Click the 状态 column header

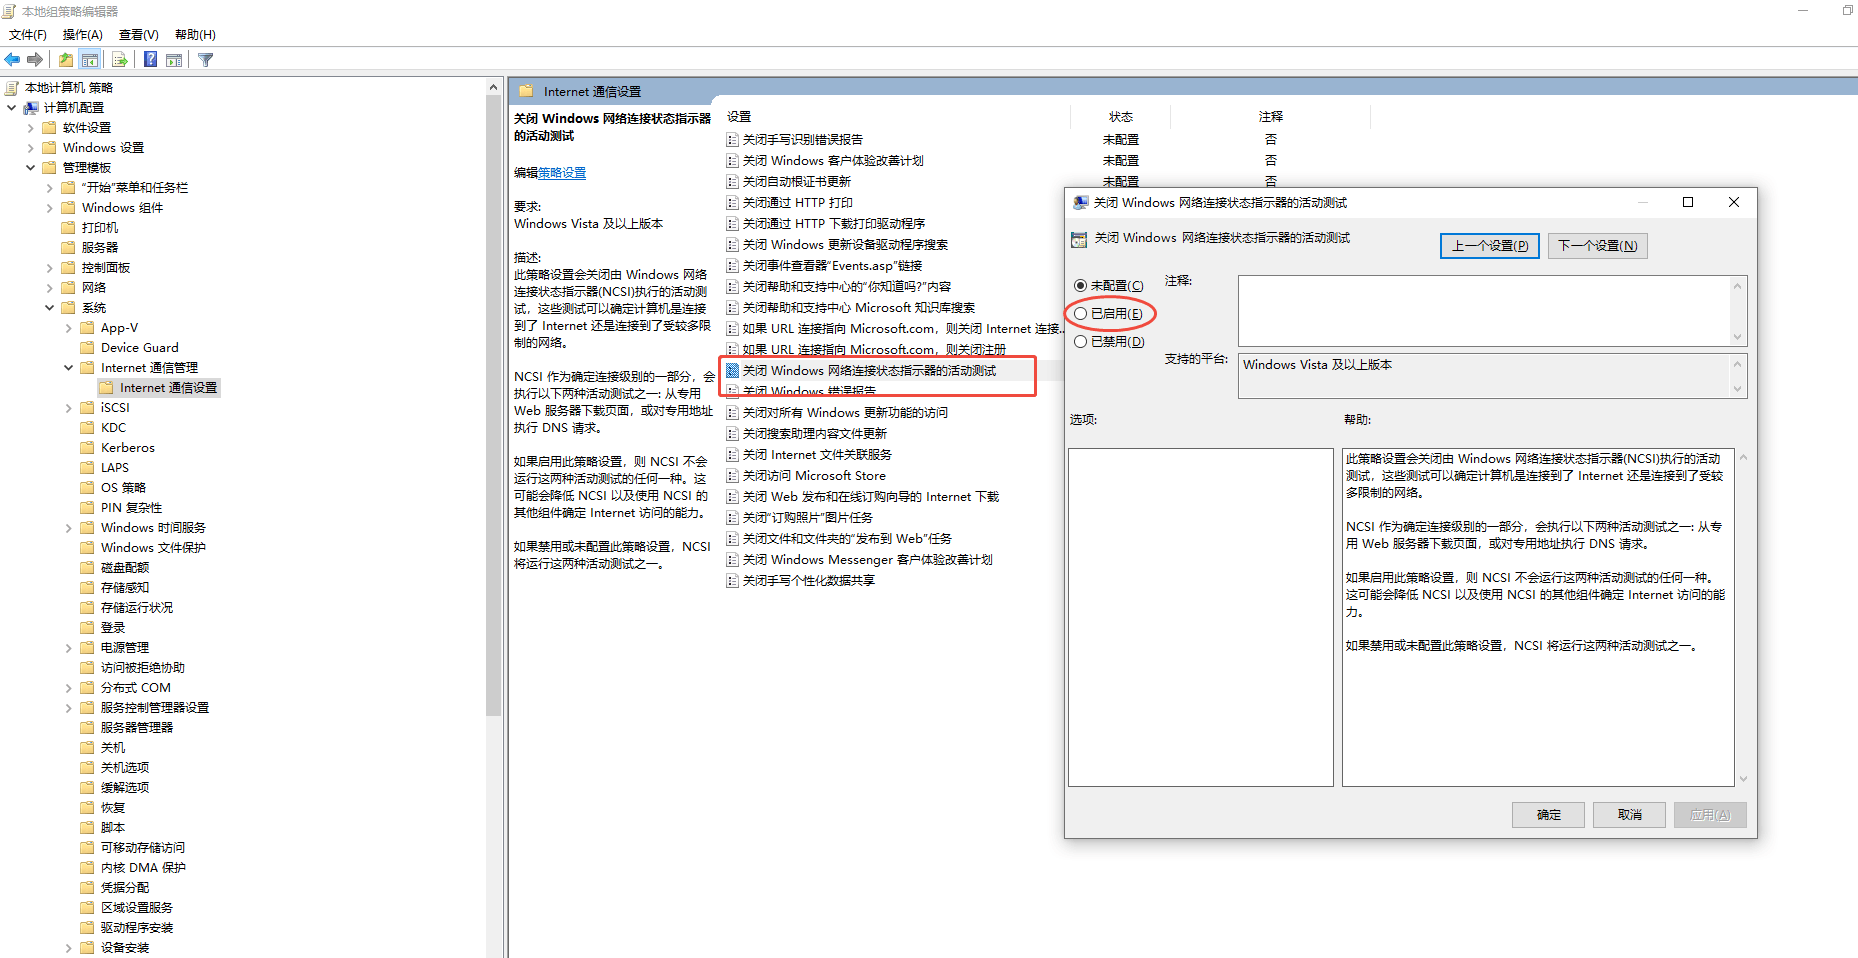click(x=1121, y=117)
